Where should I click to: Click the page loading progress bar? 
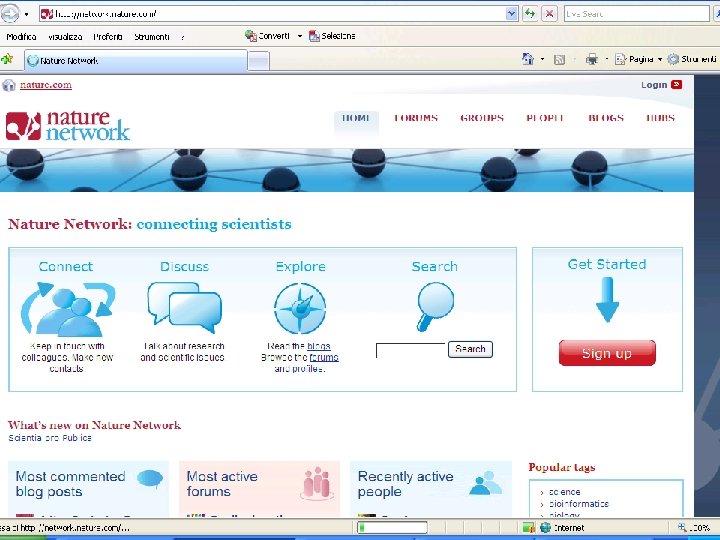tap(392, 528)
